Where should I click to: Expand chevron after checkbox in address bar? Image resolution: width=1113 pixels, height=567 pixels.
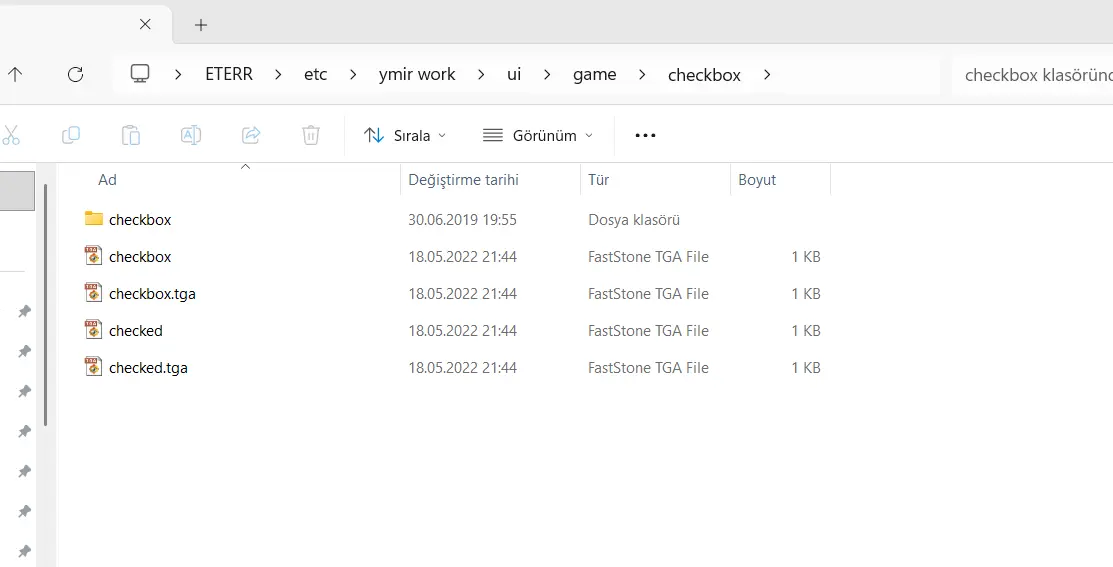tap(767, 74)
